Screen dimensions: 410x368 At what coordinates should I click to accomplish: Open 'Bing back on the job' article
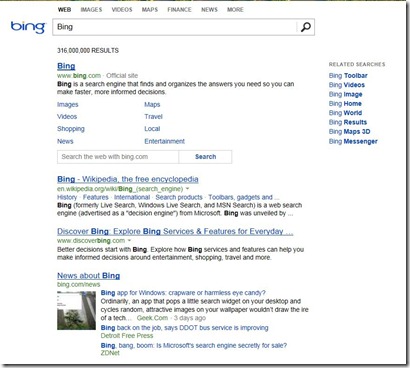(x=184, y=328)
